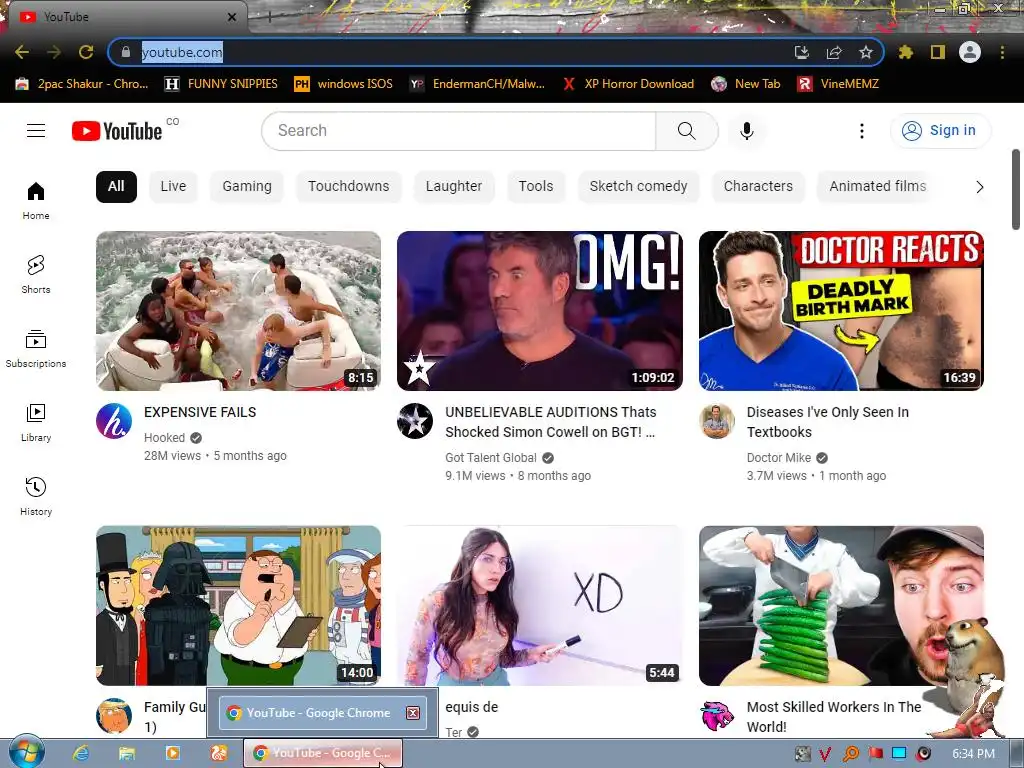
Task: Share this page icon in address bar
Action: click(x=834, y=52)
